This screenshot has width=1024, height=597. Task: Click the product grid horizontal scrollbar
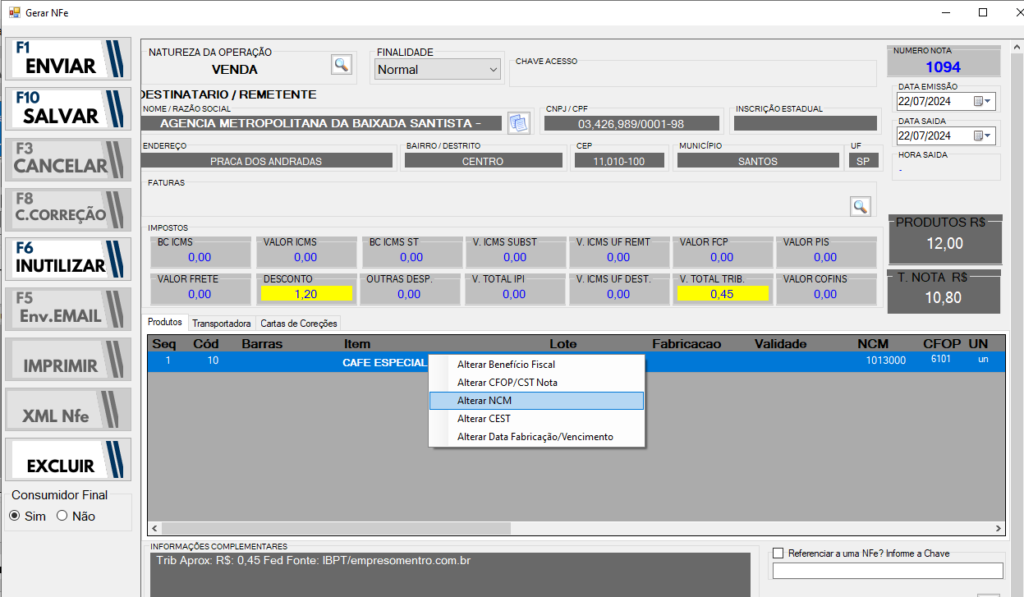point(575,528)
